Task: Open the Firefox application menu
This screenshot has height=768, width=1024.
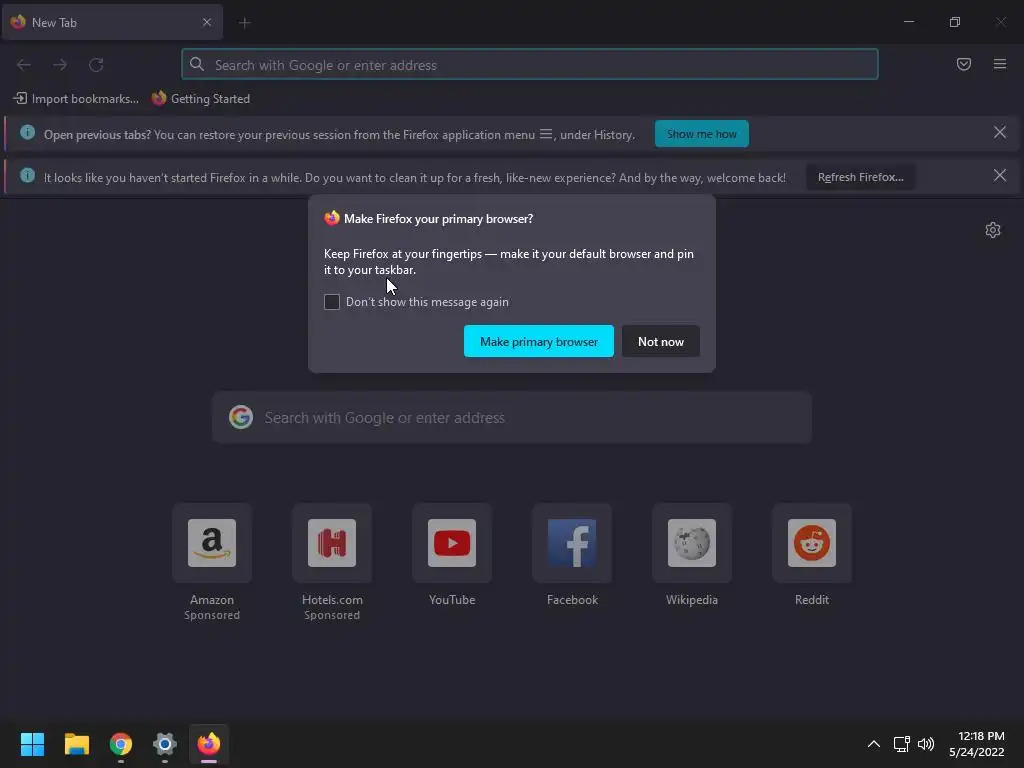Action: [1000, 64]
